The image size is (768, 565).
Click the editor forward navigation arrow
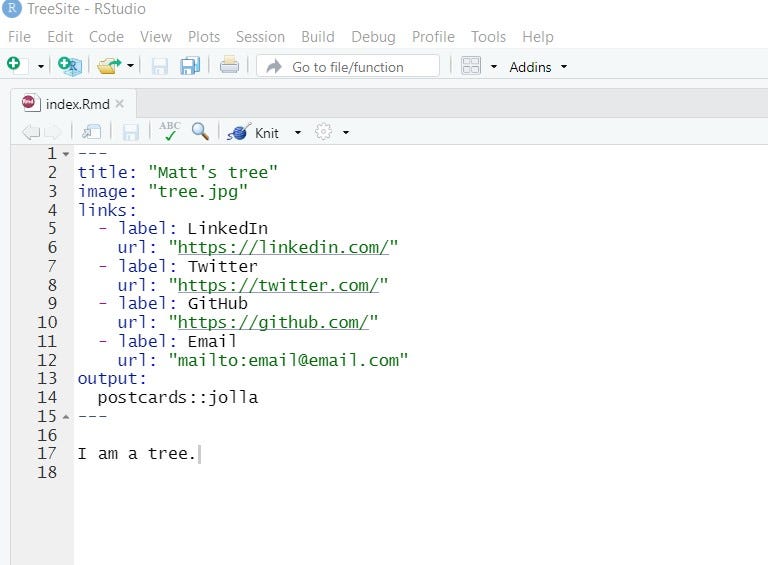click(53, 132)
